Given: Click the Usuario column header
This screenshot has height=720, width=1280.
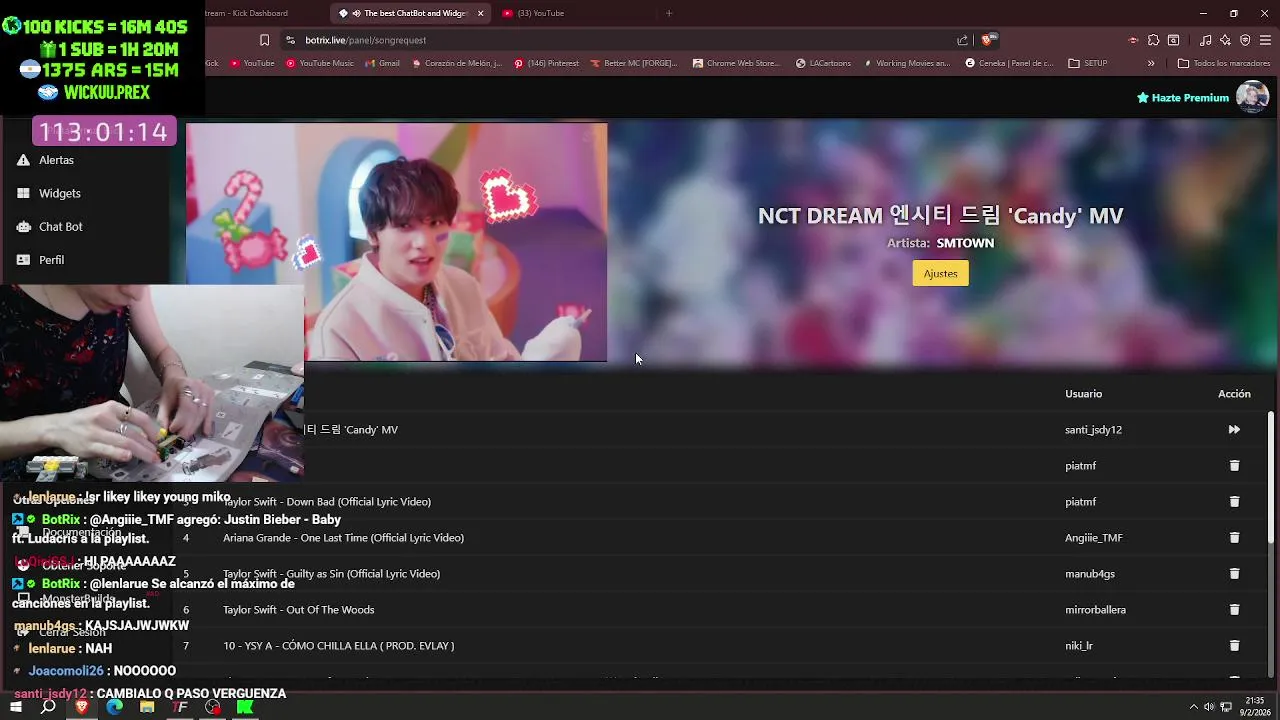Looking at the screenshot, I should (1083, 394).
